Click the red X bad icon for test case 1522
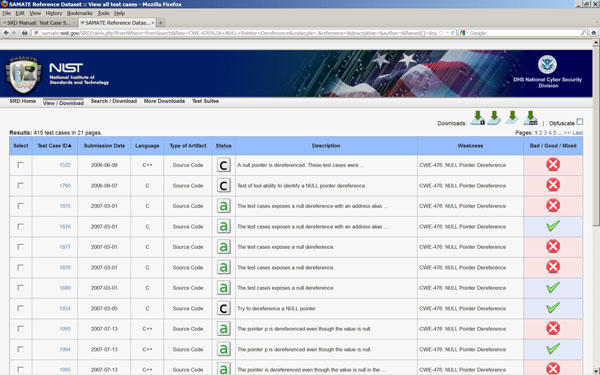Image resolution: width=600 pixels, height=375 pixels. coord(553,165)
